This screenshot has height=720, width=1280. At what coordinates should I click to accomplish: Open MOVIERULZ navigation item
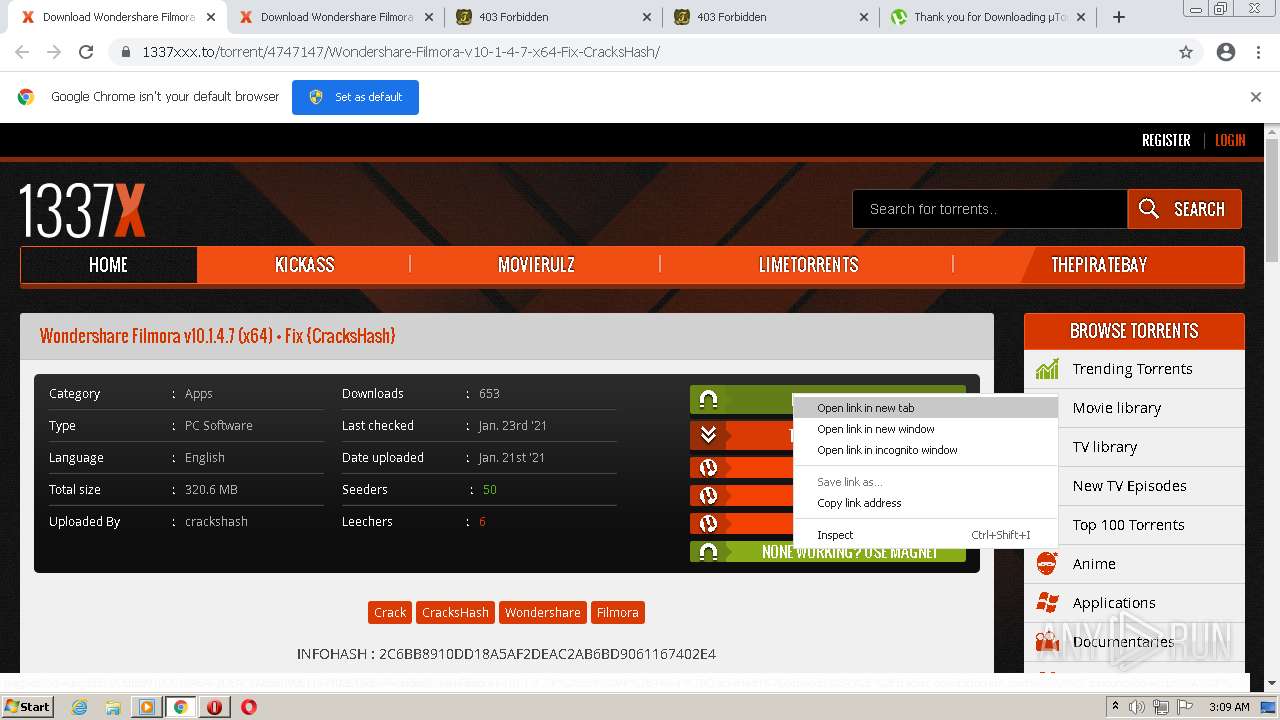click(536, 265)
